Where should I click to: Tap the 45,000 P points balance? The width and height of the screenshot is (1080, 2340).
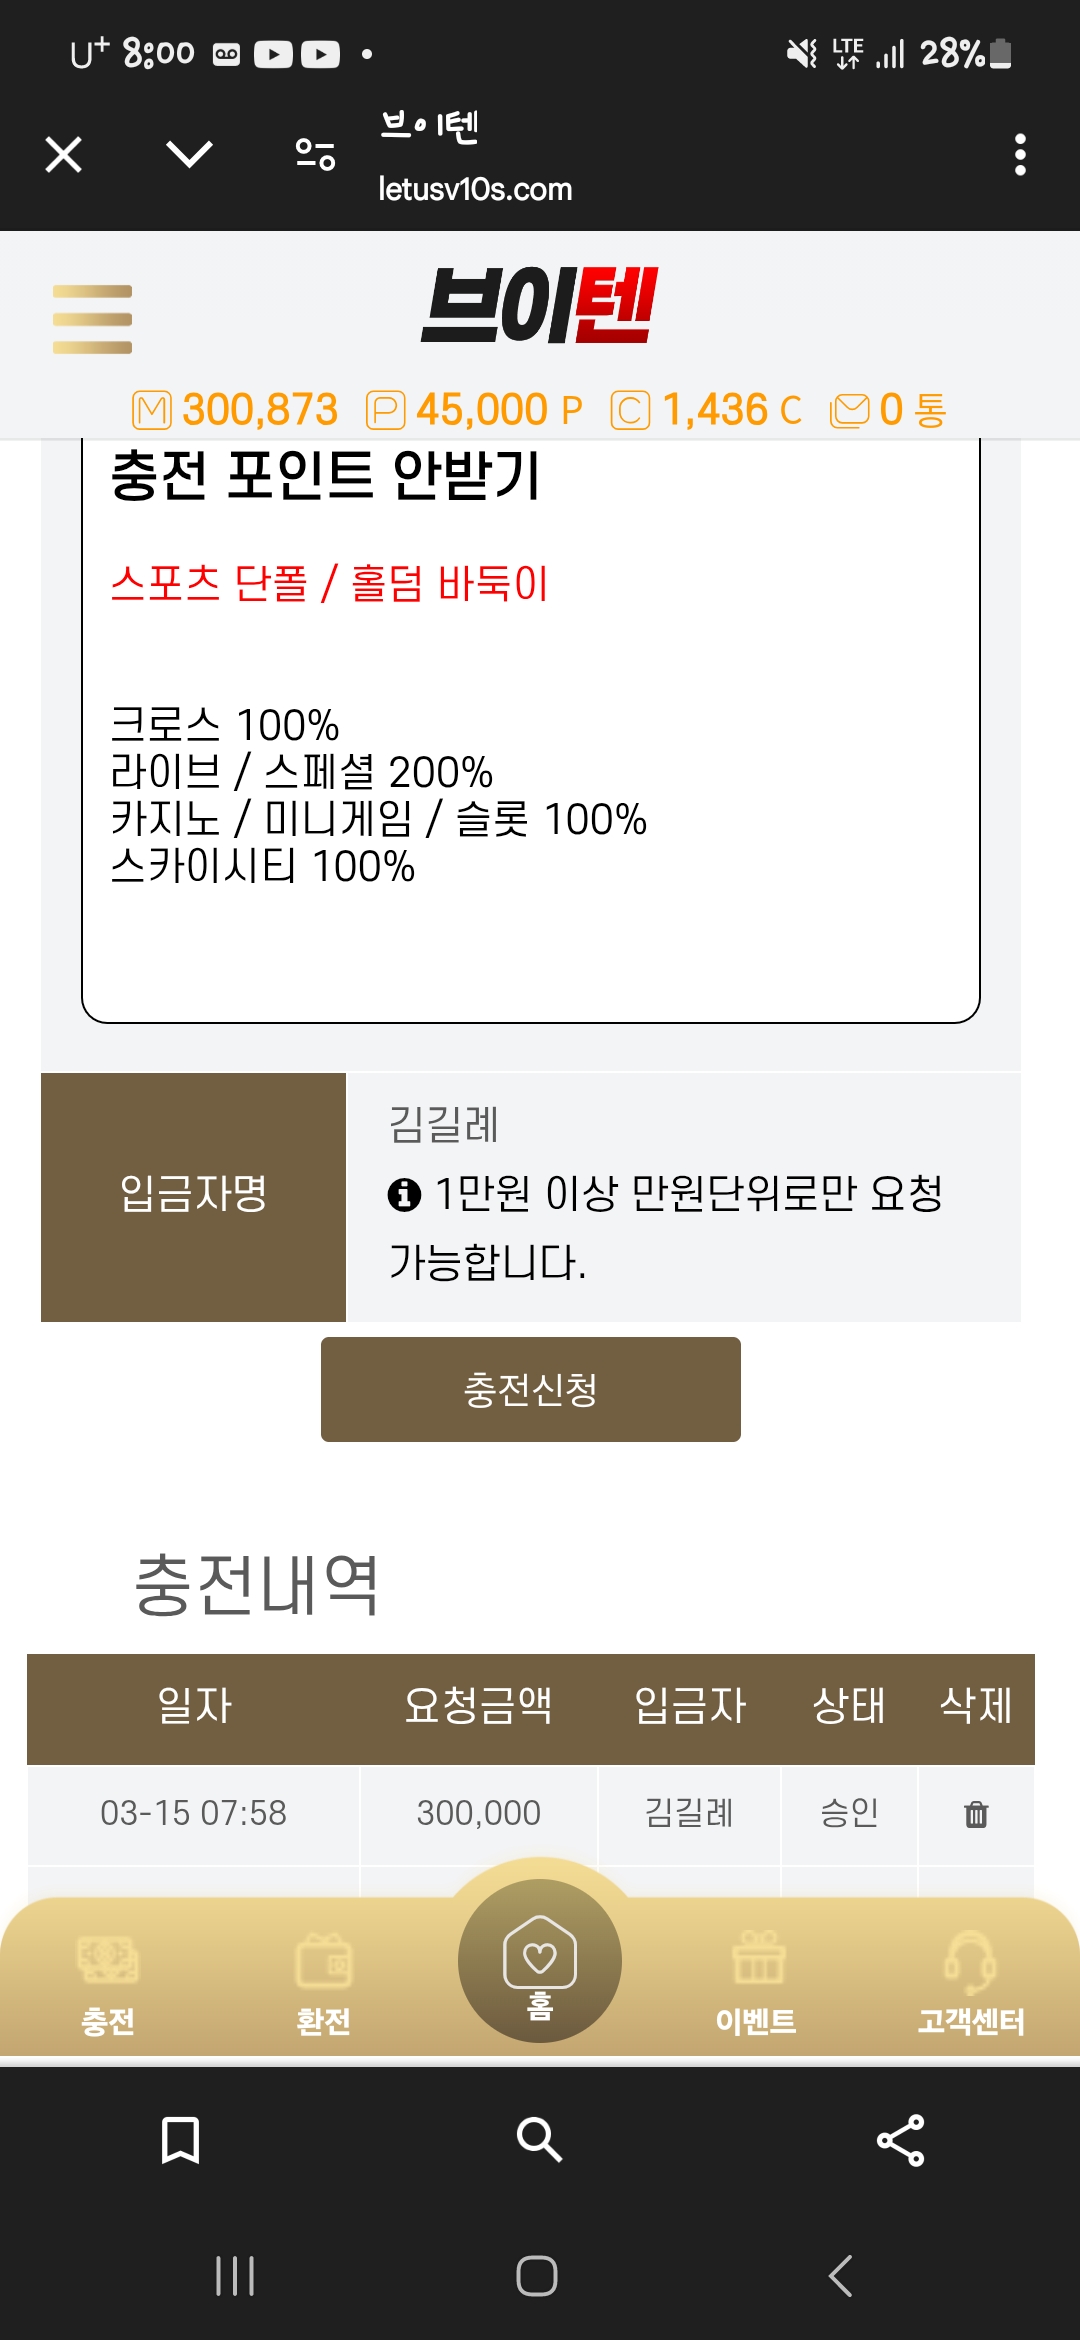(x=498, y=410)
